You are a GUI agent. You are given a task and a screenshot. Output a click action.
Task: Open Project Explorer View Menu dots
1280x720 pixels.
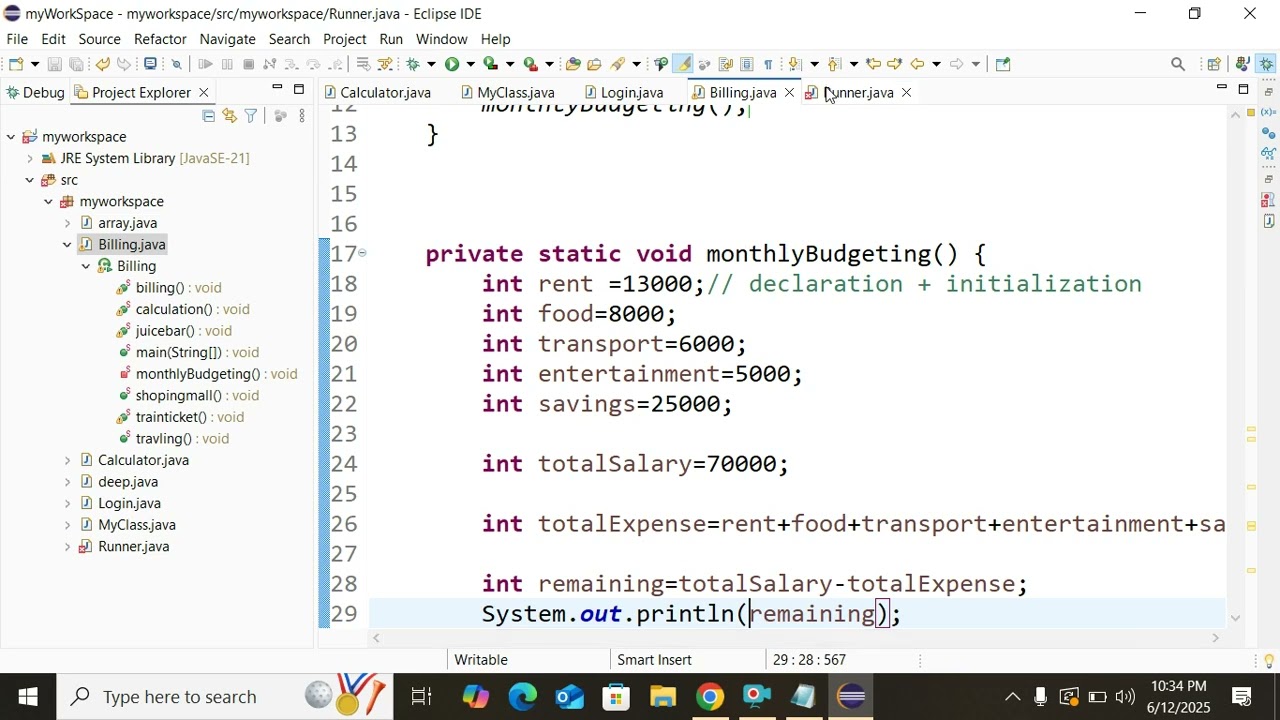[302, 116]
